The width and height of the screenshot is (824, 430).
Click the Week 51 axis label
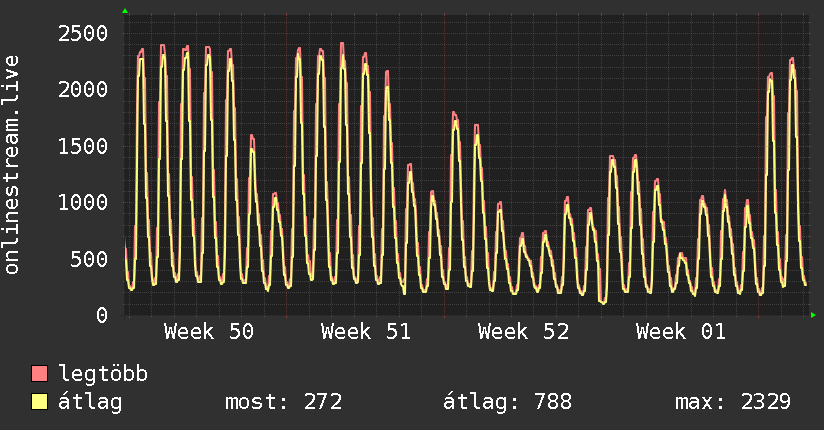pyautogui.click(x=366, y=332)
